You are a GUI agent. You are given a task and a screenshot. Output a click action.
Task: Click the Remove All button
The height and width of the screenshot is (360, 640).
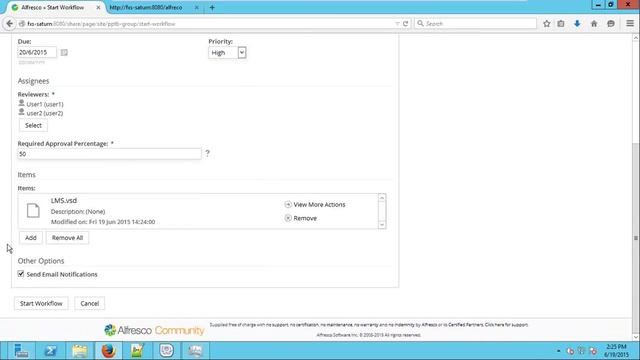67,238
